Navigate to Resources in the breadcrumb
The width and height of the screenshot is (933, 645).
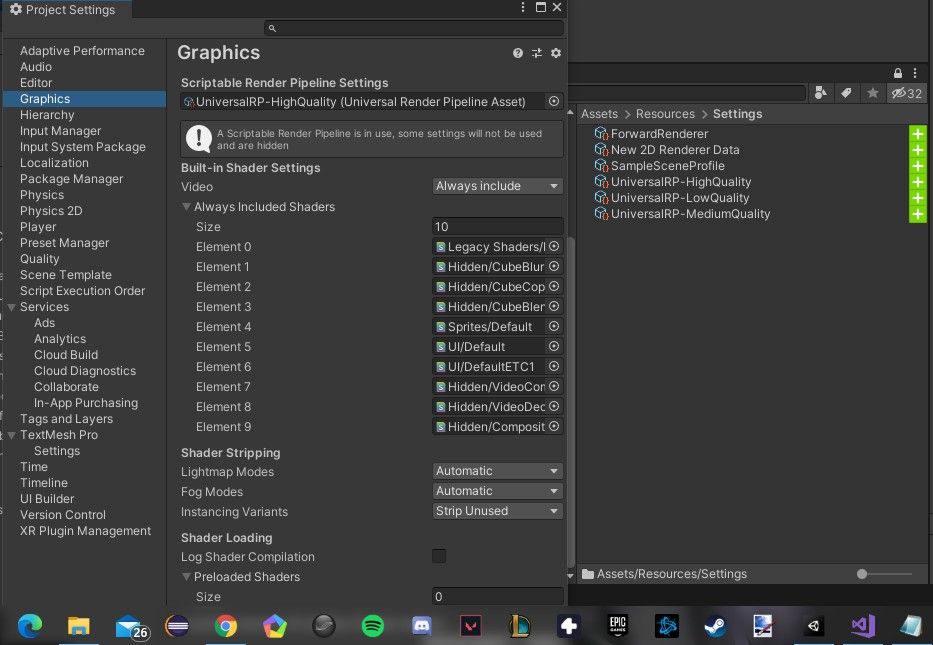(x=665, y=114)
